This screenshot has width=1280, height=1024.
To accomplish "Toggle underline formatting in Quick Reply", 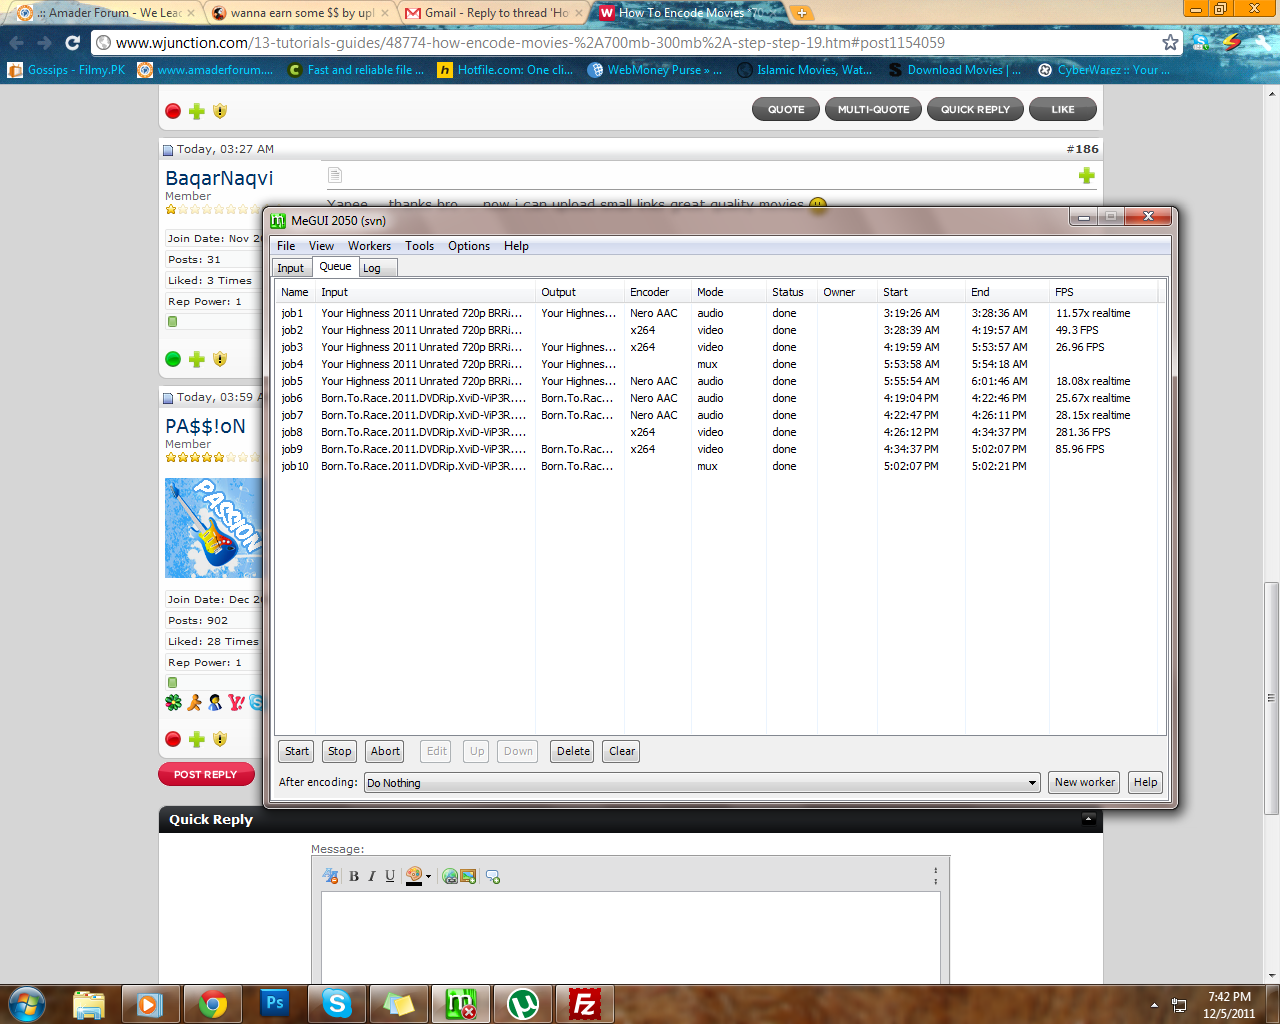I will click(x=390, y=876).
